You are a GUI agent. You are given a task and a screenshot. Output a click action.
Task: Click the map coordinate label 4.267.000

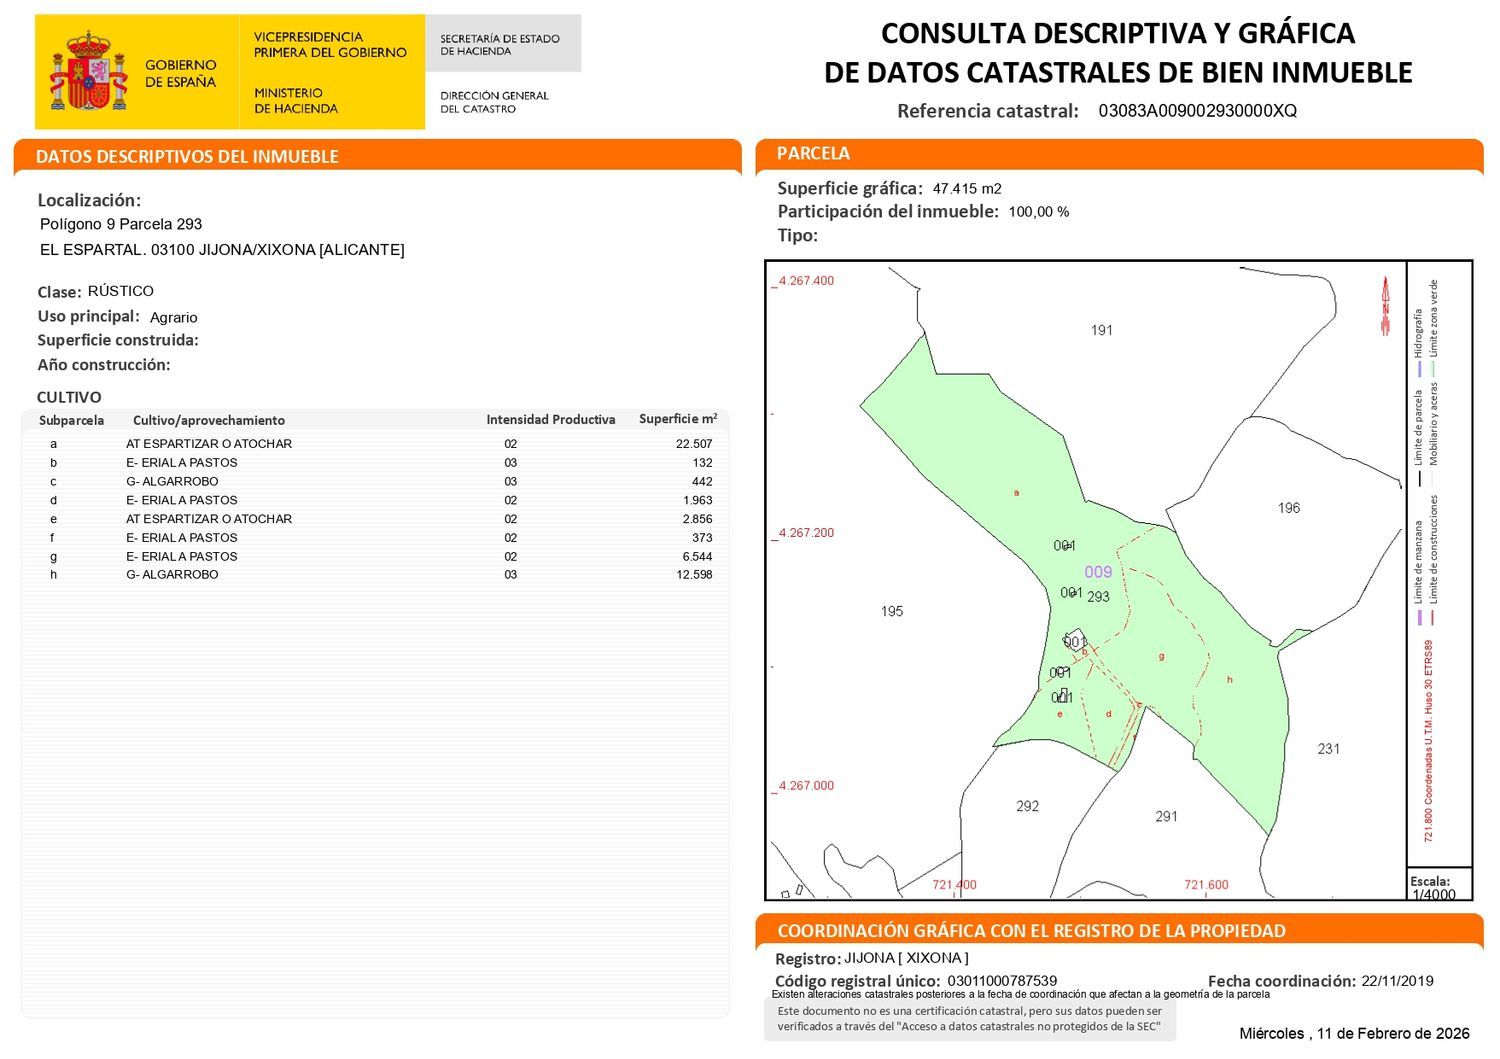806,786
